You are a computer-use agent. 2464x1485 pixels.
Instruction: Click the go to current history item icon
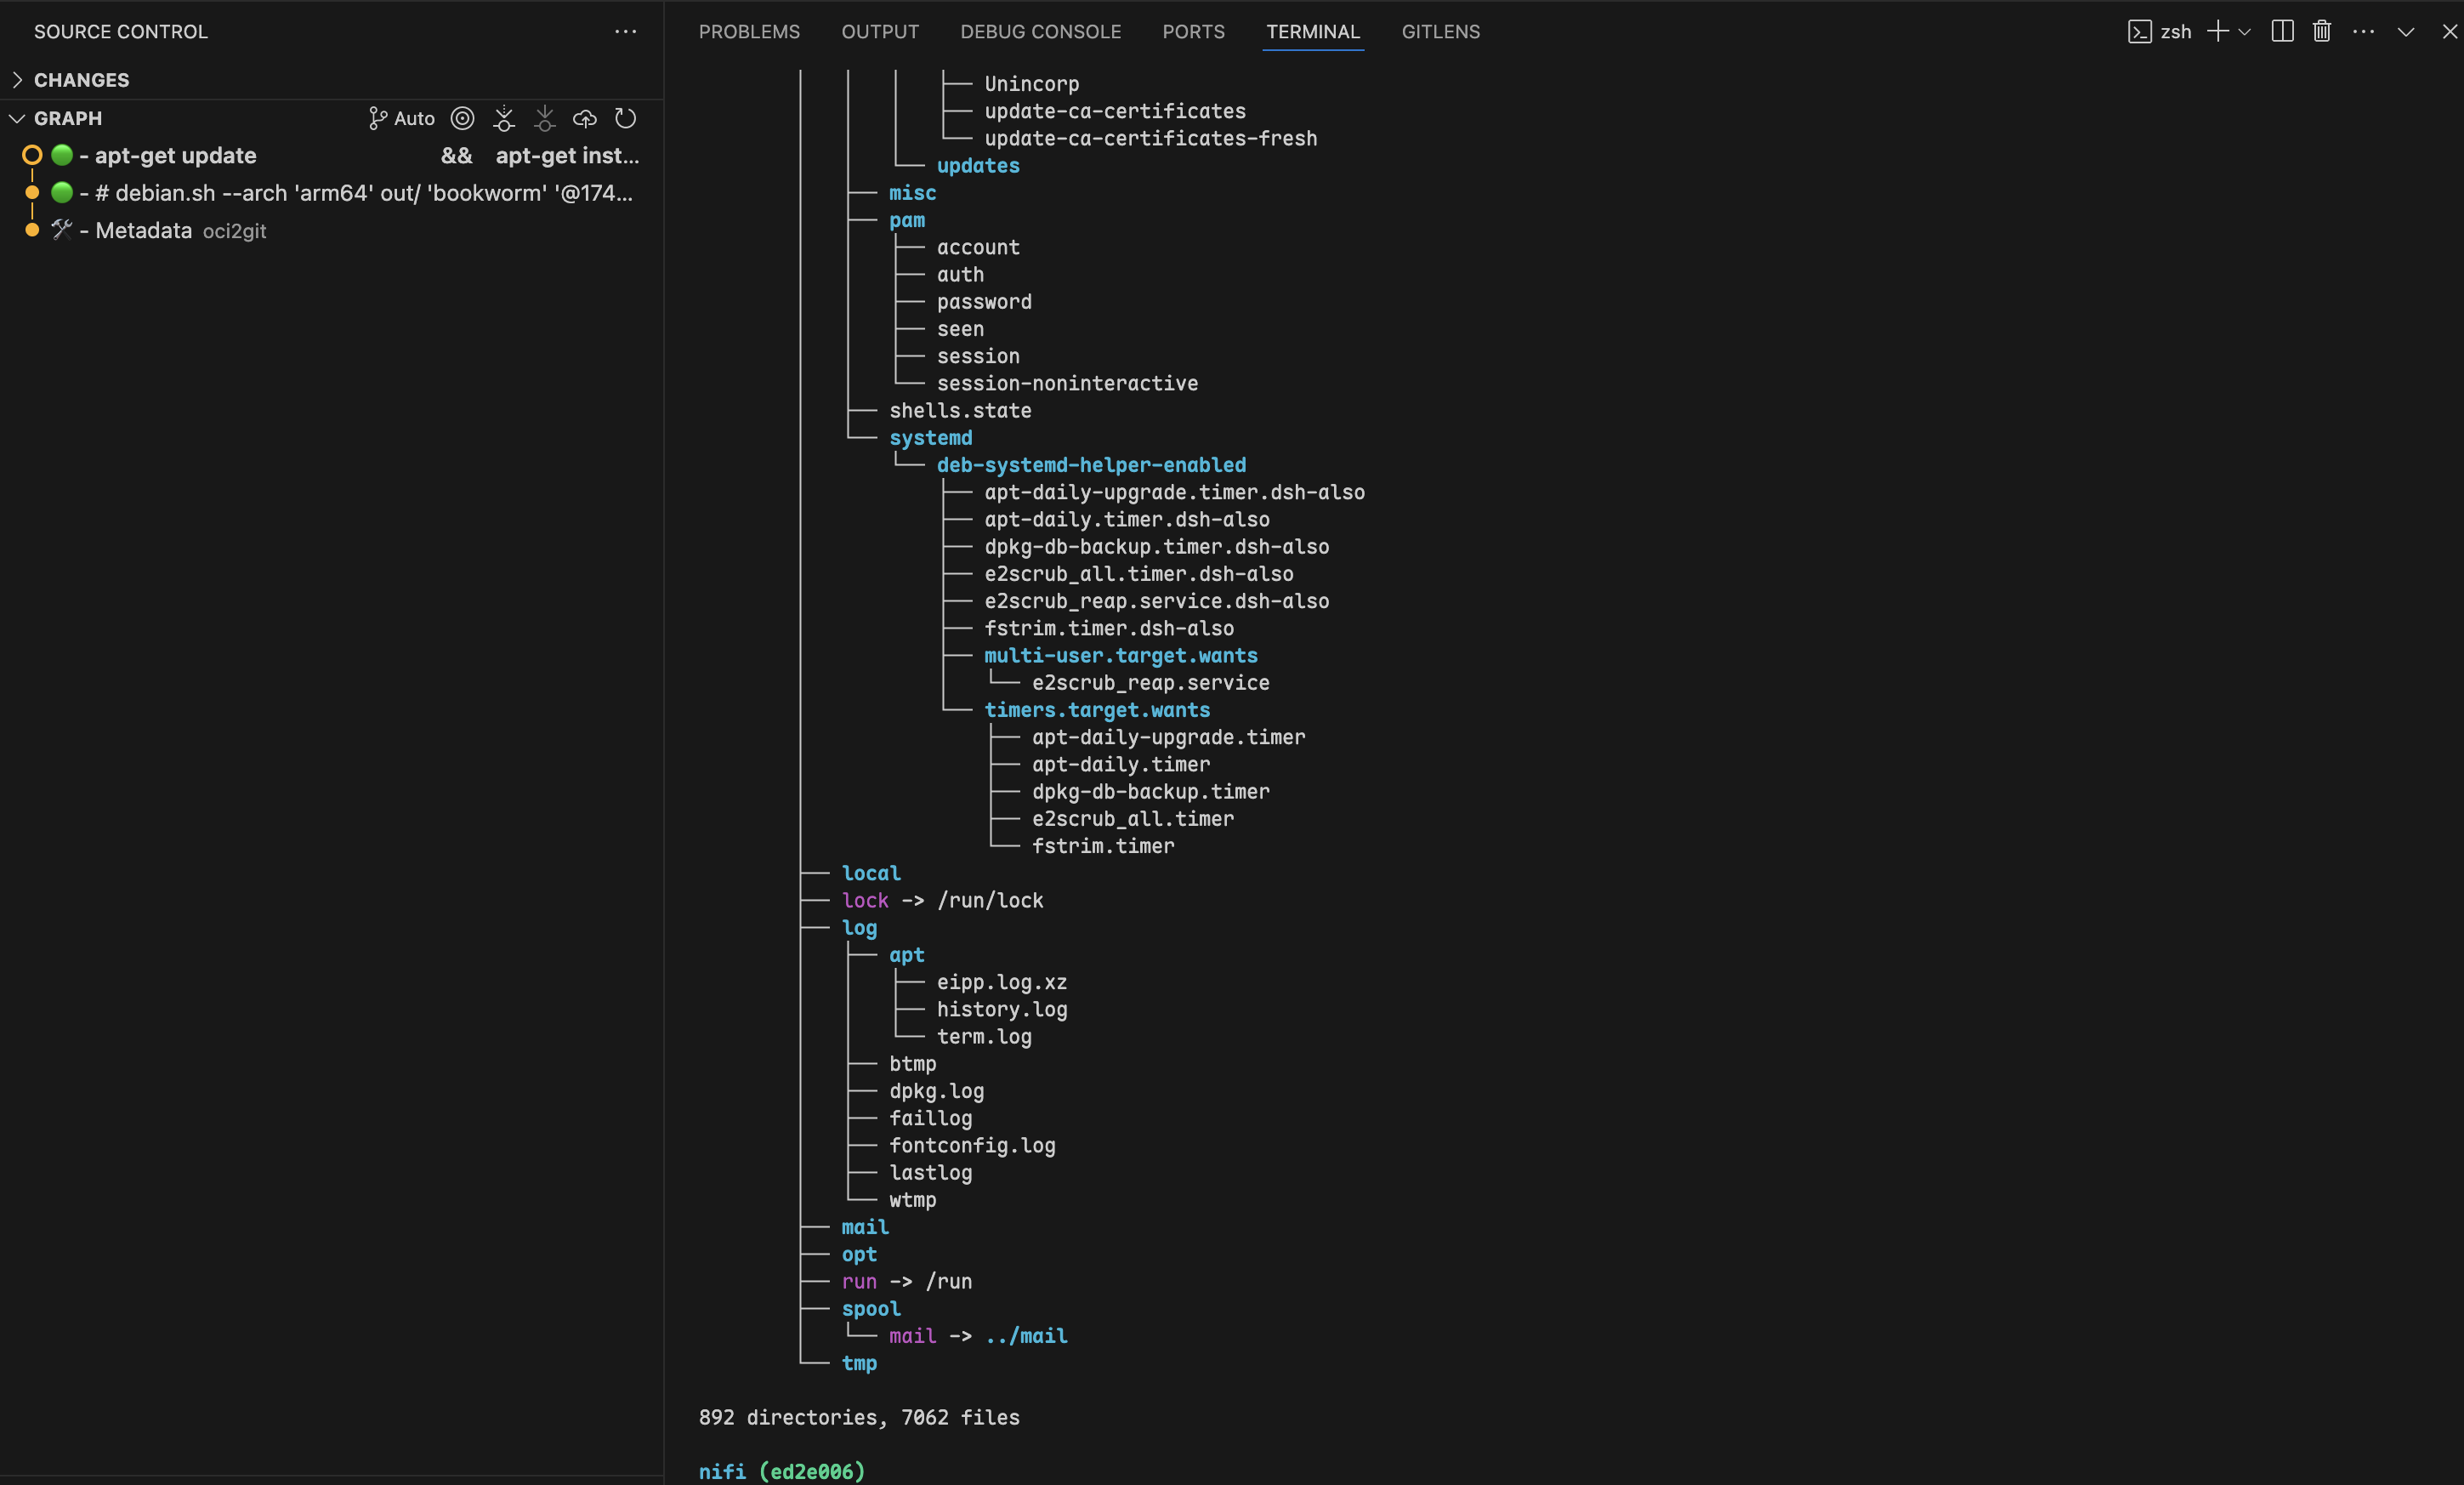[462, 118]
